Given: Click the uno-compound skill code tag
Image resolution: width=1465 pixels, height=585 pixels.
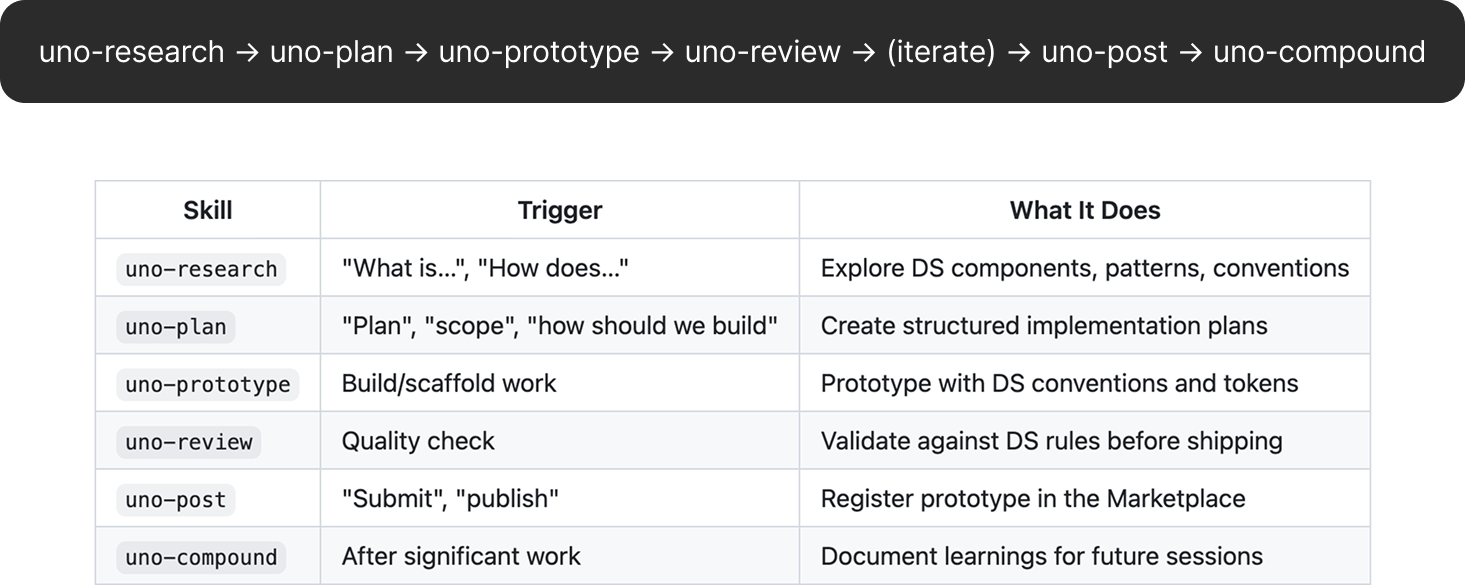Looking at the screenshot, I should (201, 558).
